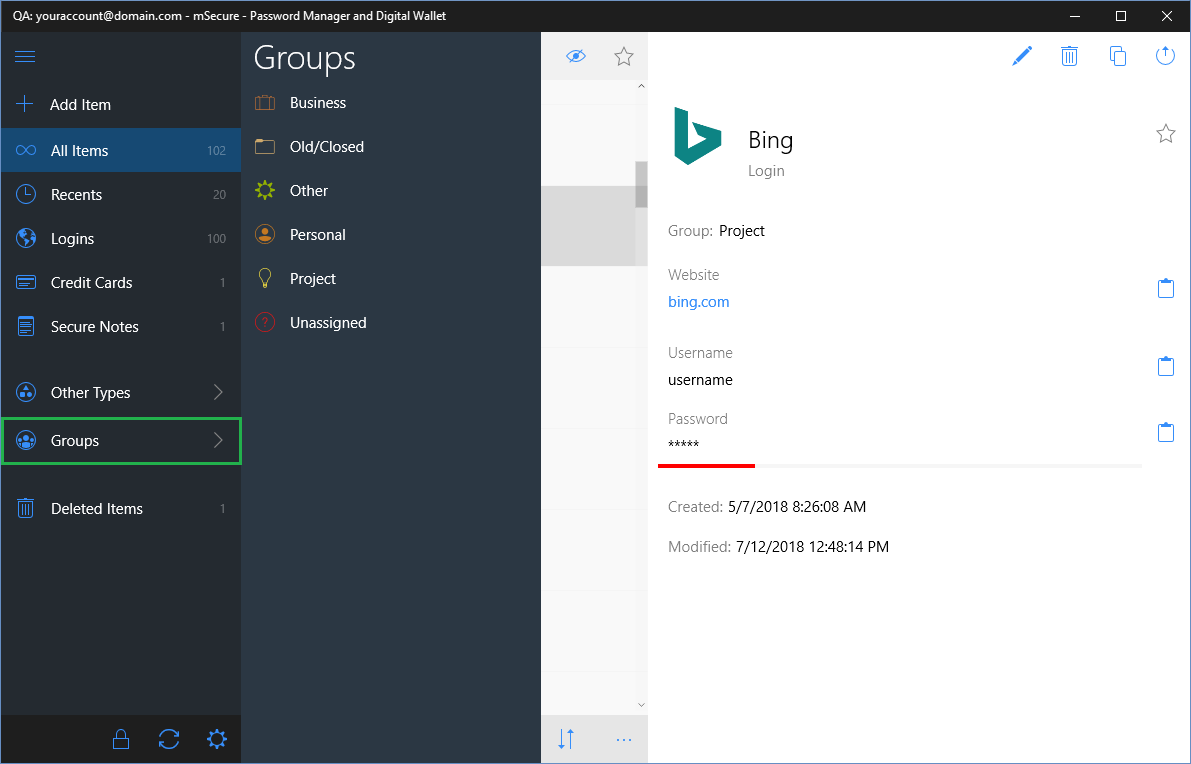This screenshot has height=764, width=1191.
Task: Click the password strength bar
Action: pos(900,466)
